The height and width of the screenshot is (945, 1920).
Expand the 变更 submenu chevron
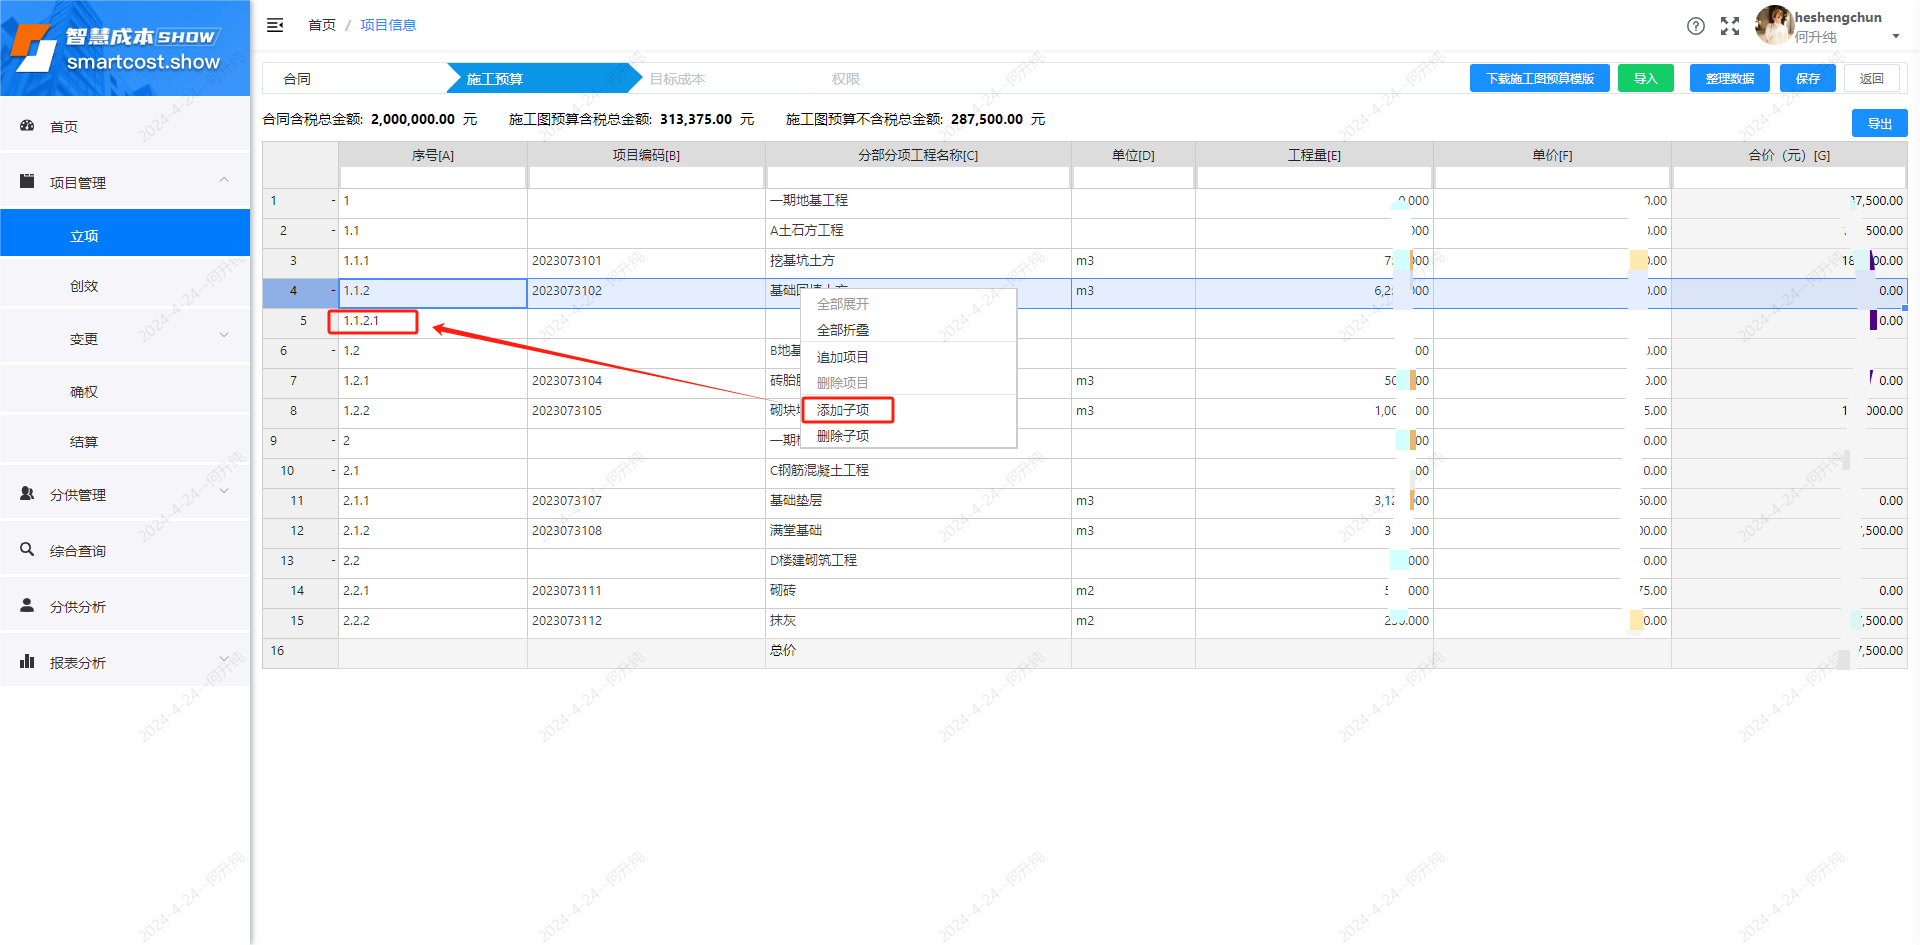(x=224, y=335)
